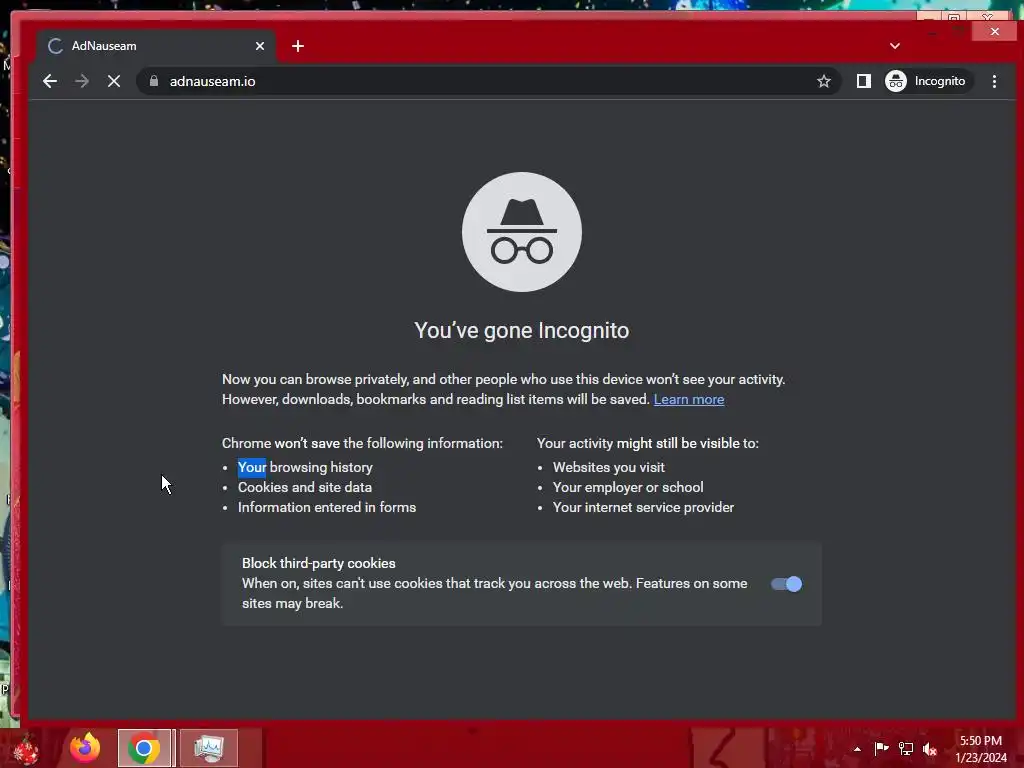1024x768 pixels.
Task: Select the AdNauseam tab
Action: 155,46
